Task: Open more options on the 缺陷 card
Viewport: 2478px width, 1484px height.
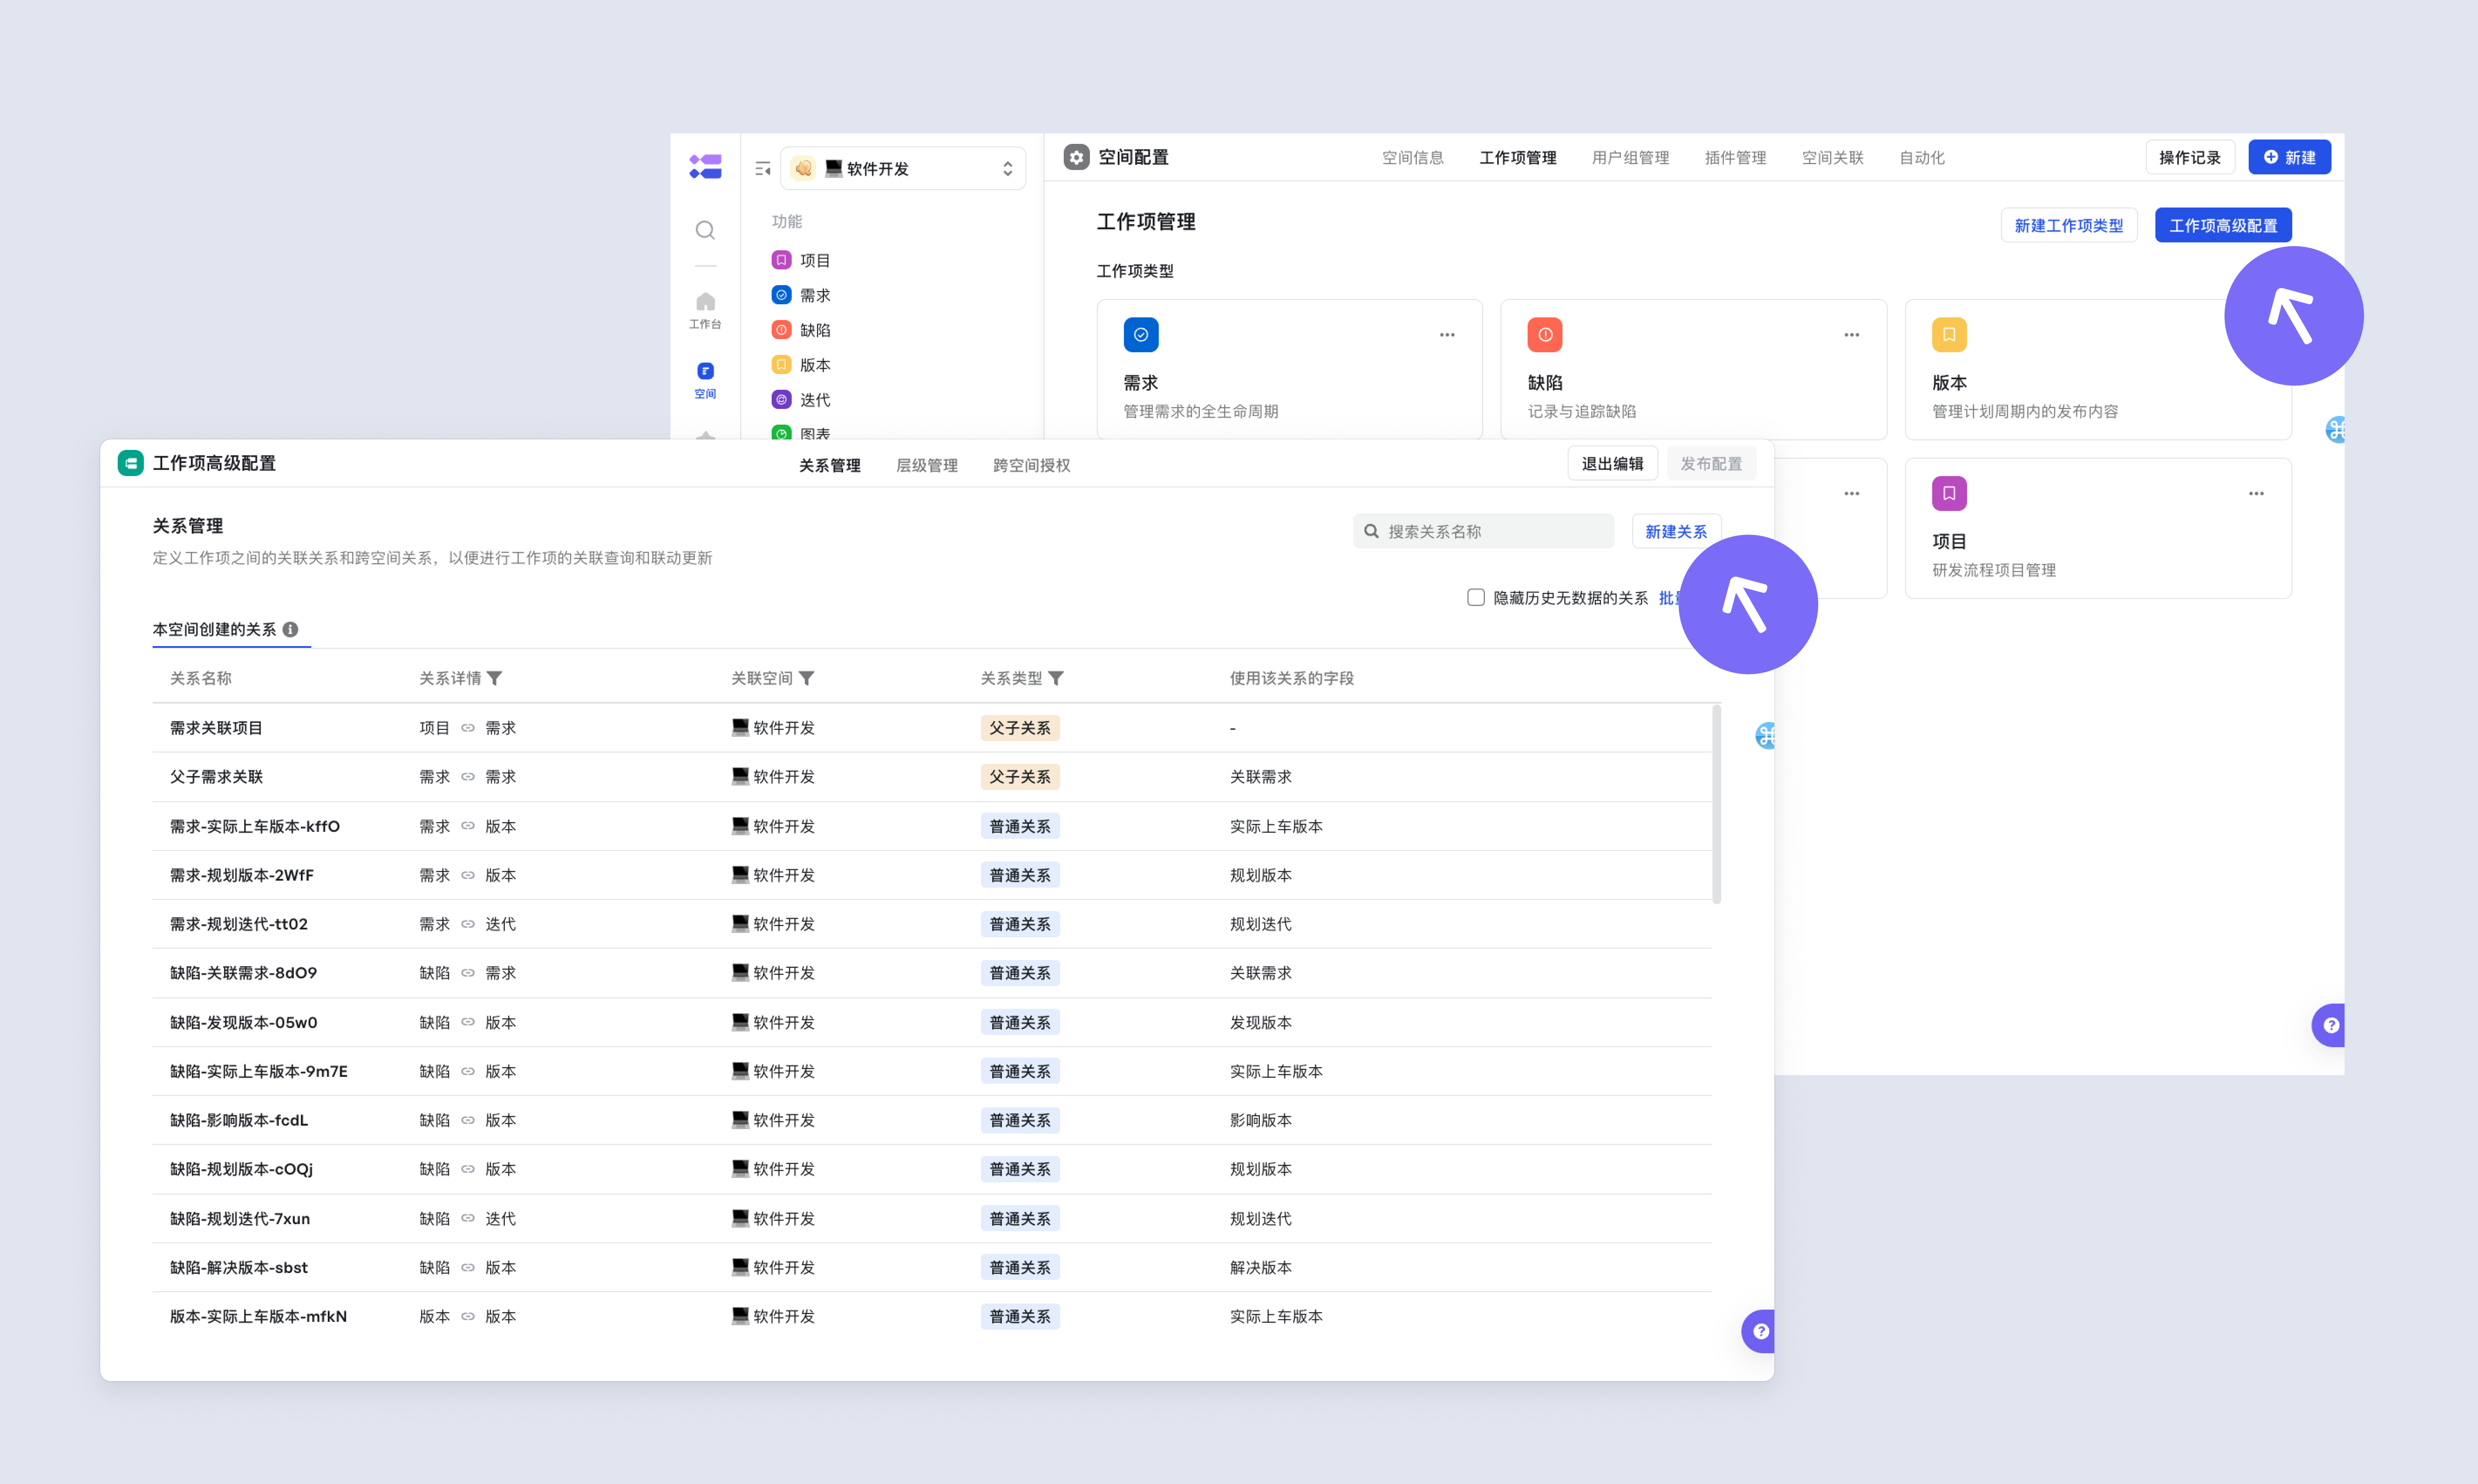Action: (1852, 335)
